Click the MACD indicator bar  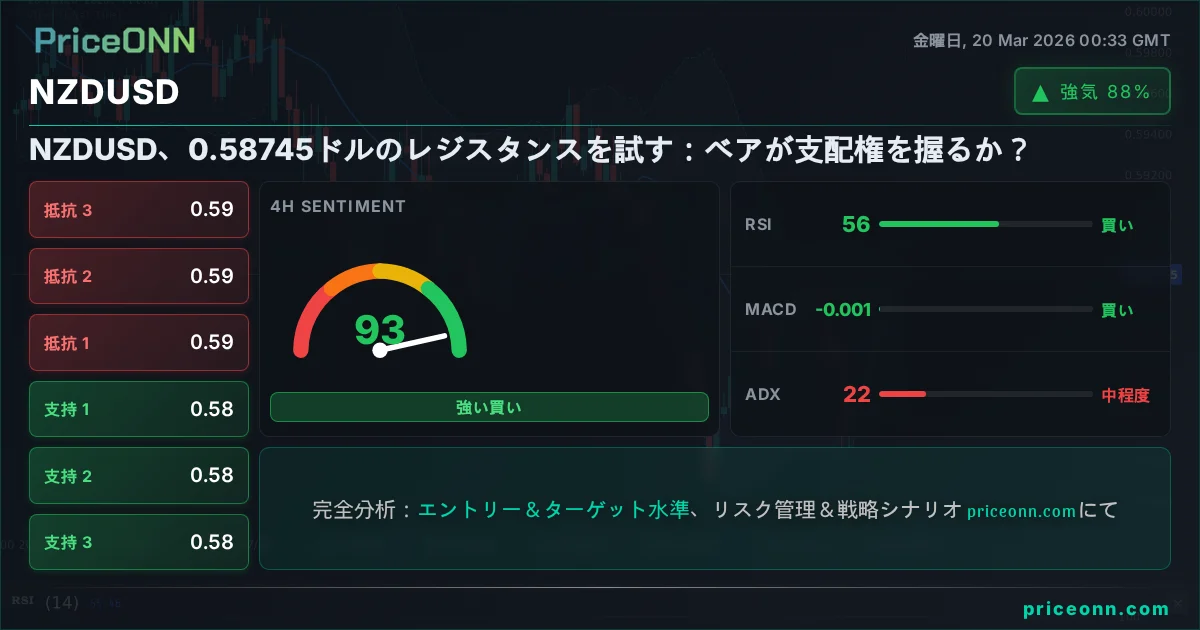point(985,310)
